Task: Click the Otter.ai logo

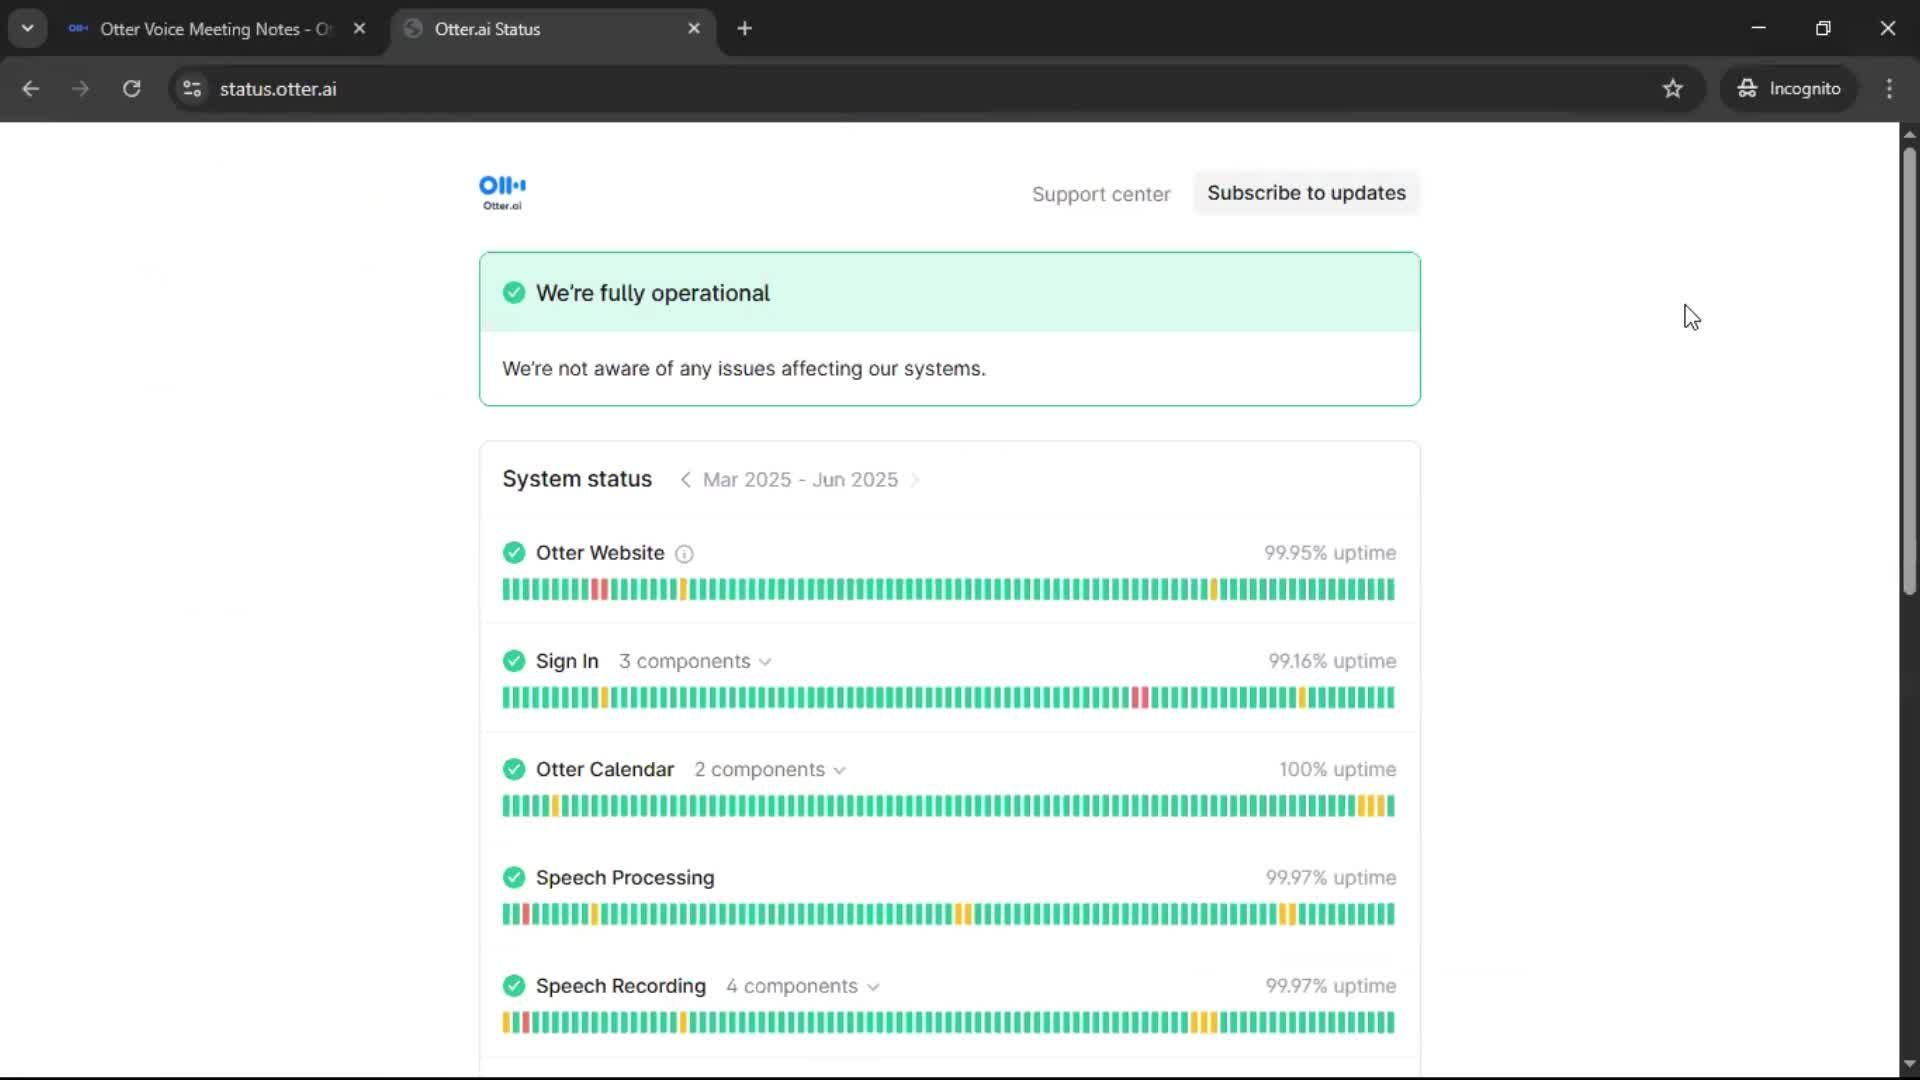Action: (502, 193)
